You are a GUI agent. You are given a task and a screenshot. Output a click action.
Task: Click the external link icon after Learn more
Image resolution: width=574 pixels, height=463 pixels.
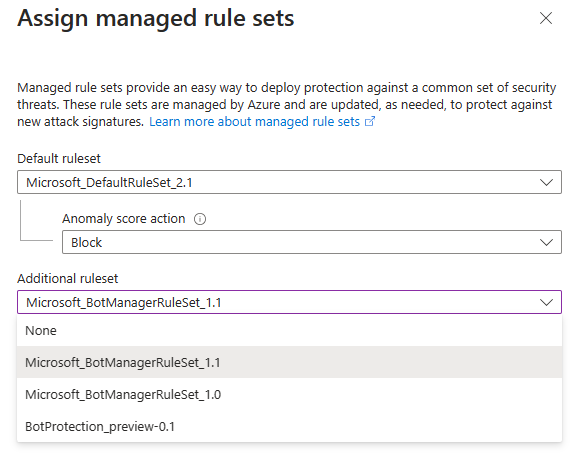point(370,122)
